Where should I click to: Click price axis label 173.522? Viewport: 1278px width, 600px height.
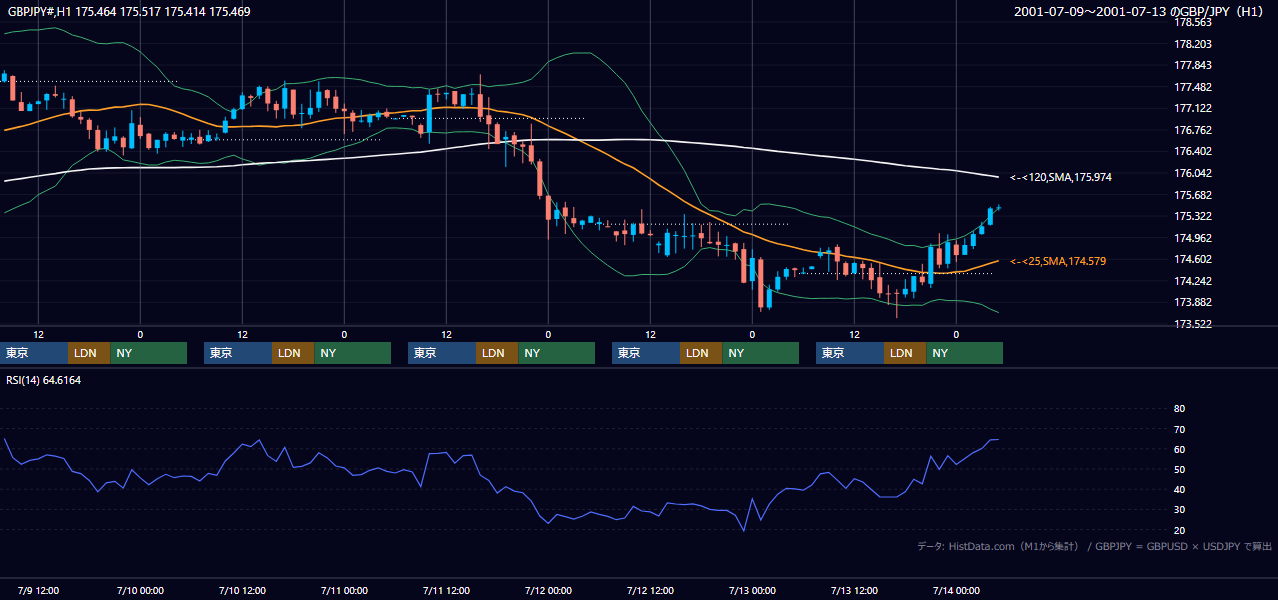[1193, 324]
